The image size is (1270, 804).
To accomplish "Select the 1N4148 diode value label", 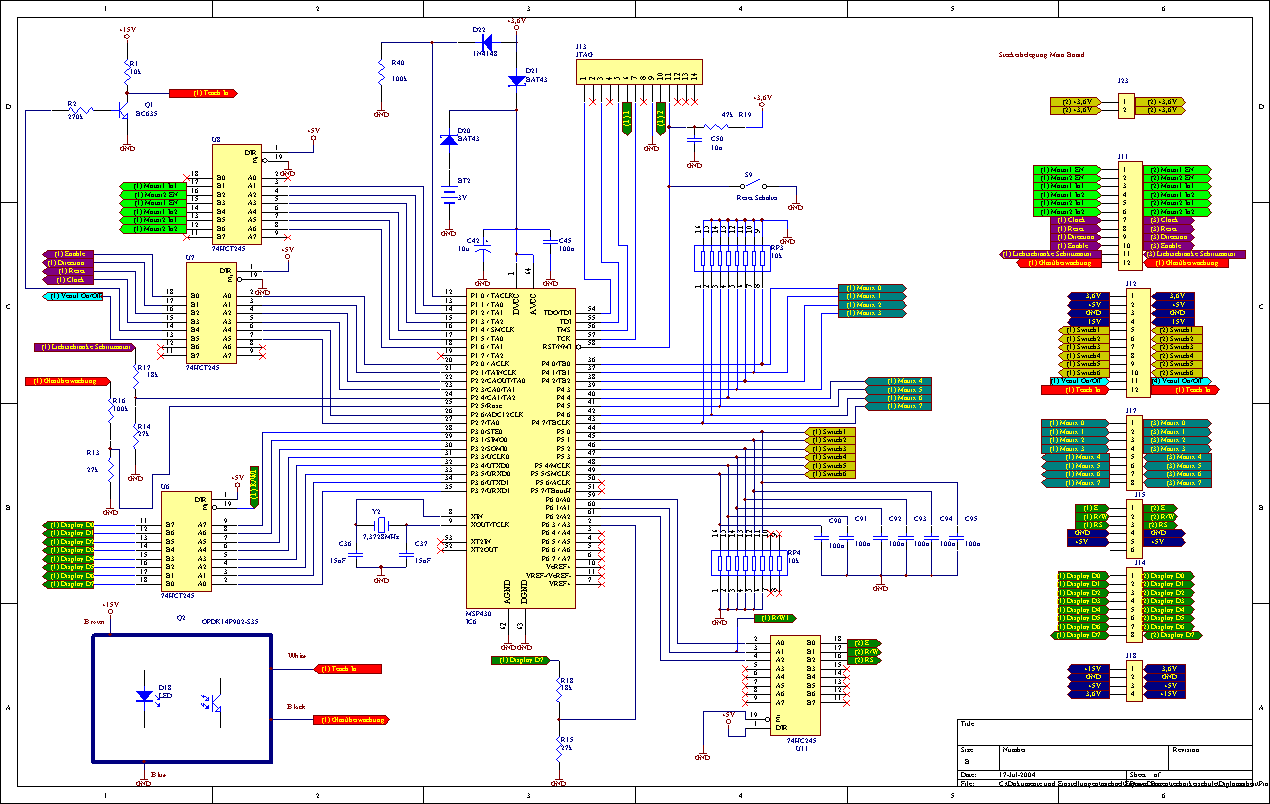I will click(484, 53).
